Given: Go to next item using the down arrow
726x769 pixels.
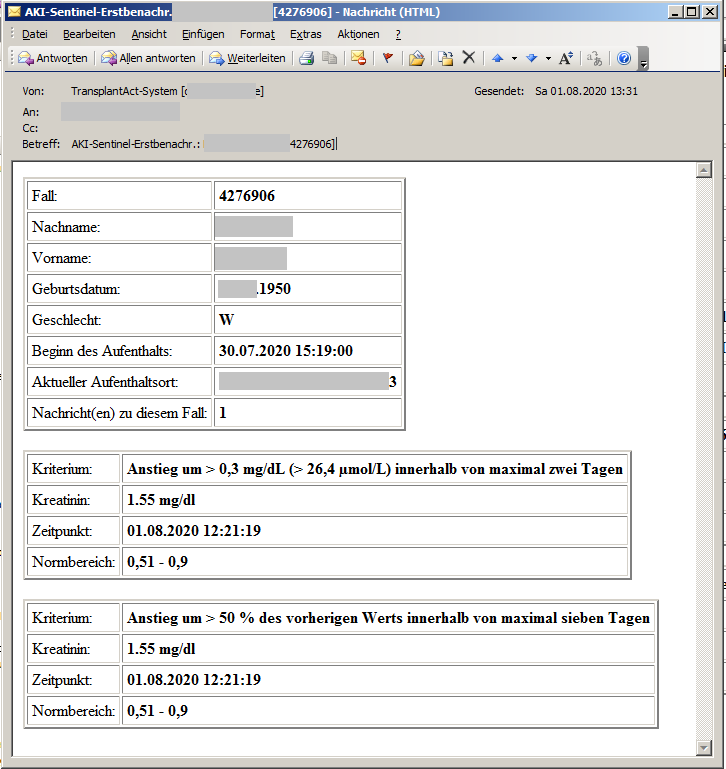Looking at the screenshot, I should tap(532, 58).
